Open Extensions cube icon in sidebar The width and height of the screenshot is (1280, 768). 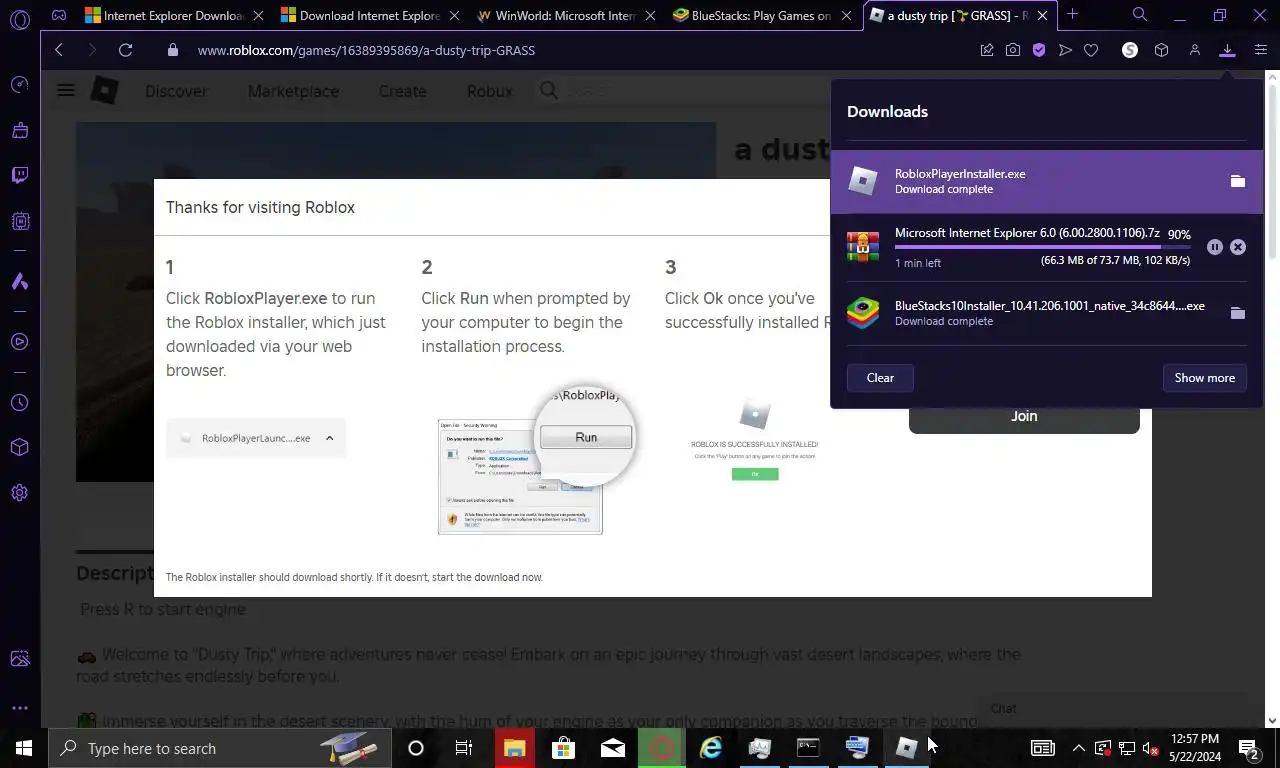(x=19, y=447)
